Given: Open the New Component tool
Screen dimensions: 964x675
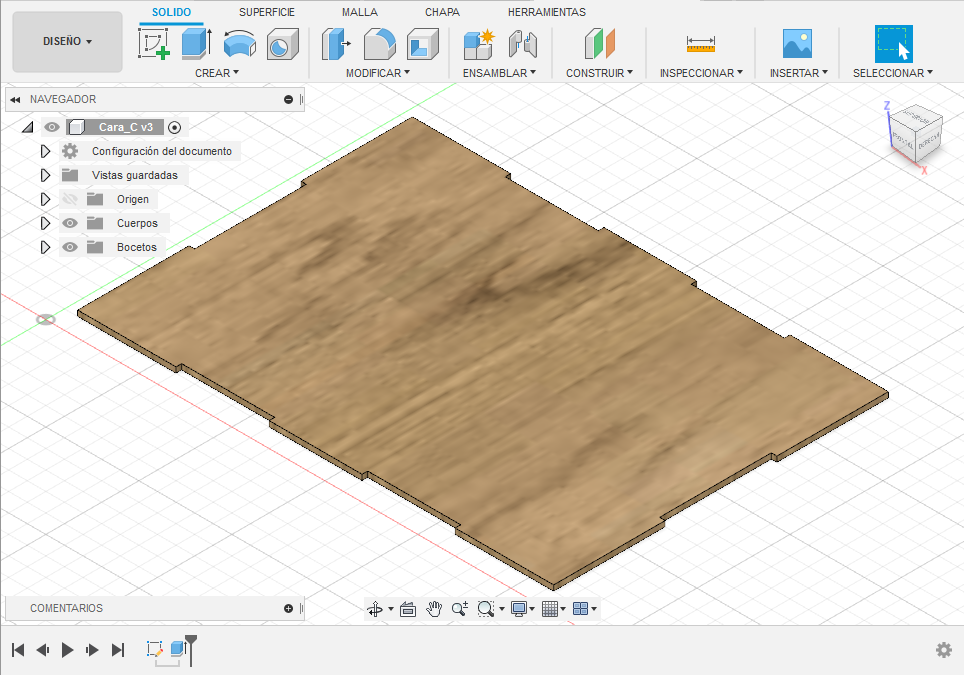Looking at the screenshot, I should pos(479,44).
